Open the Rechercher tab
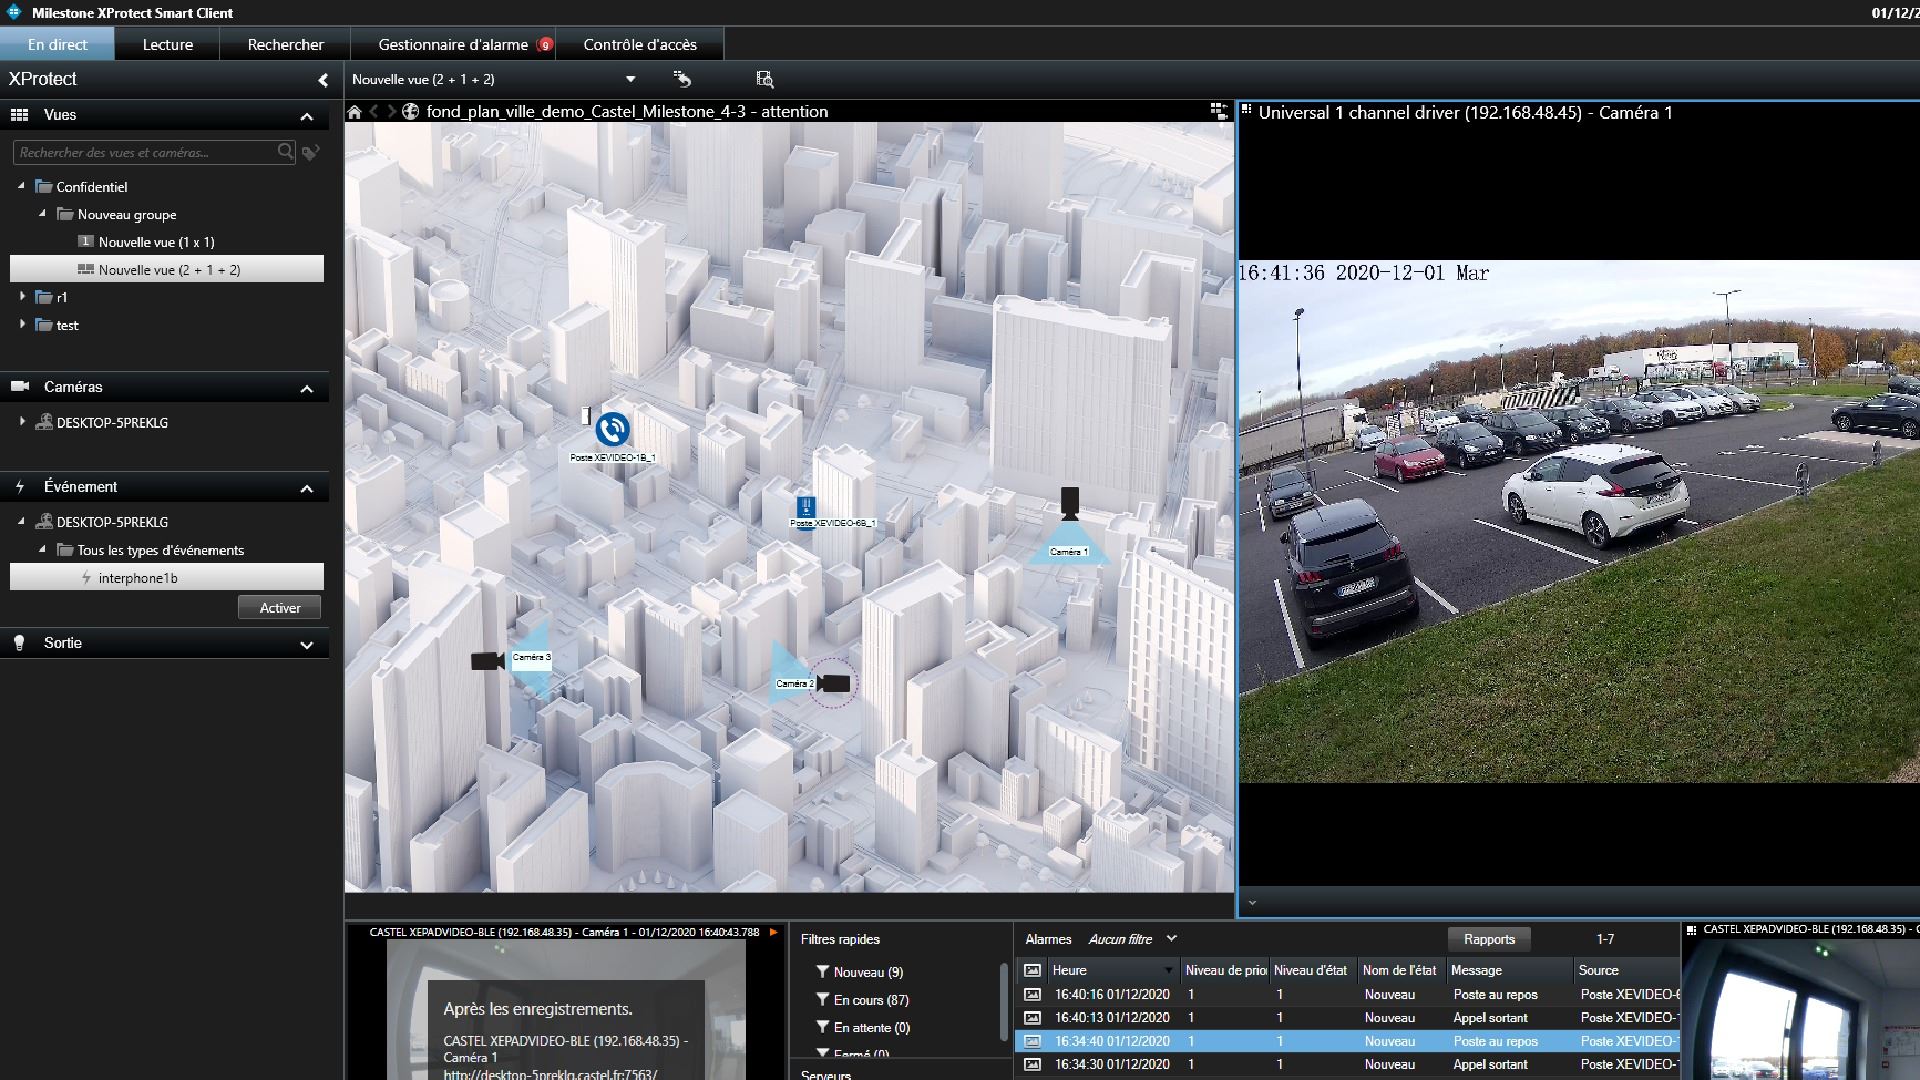Image resolution: width=1920 pixels, height=1080 pixels. point(285,44)
